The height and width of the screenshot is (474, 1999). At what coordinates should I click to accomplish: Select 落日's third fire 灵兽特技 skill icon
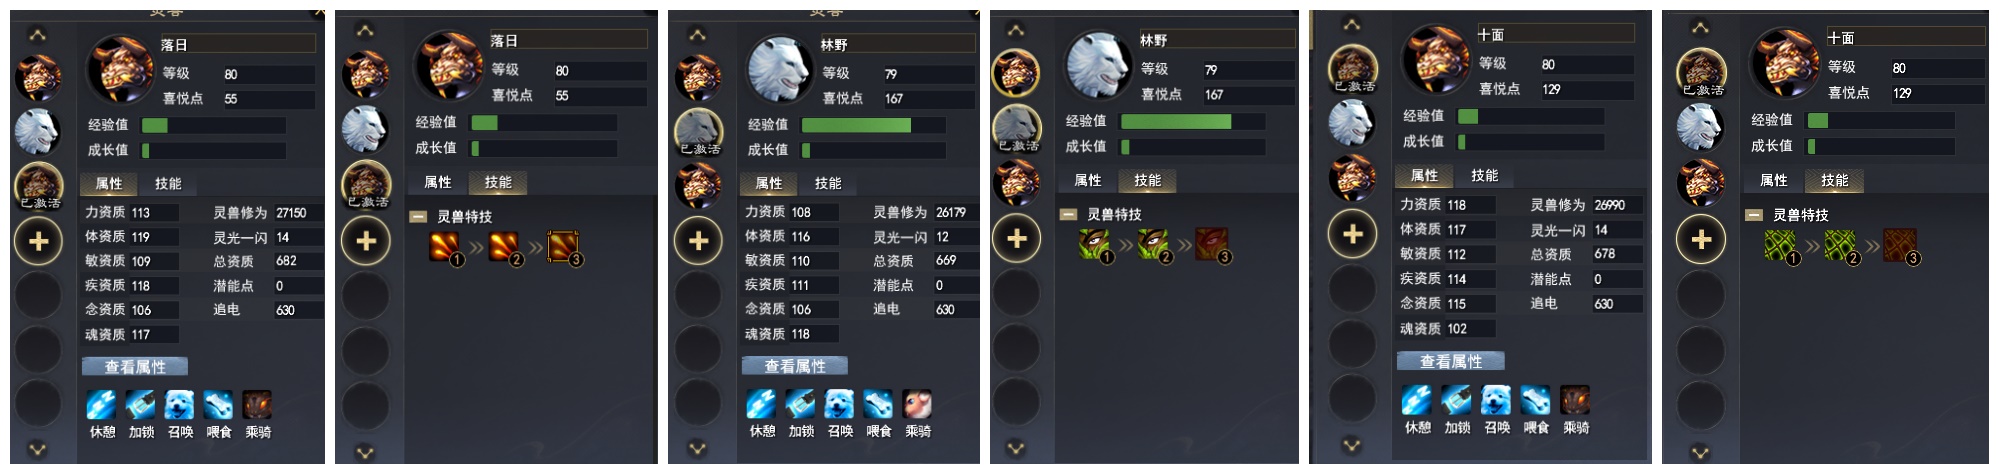(563, 246)
